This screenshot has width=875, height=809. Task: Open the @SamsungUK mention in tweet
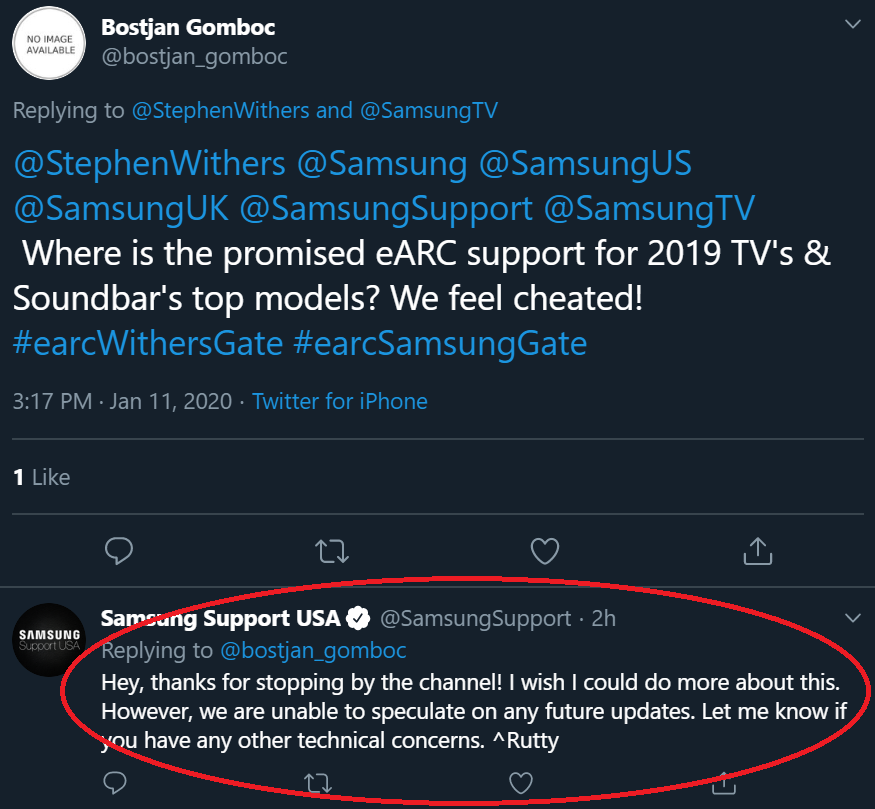121,208
